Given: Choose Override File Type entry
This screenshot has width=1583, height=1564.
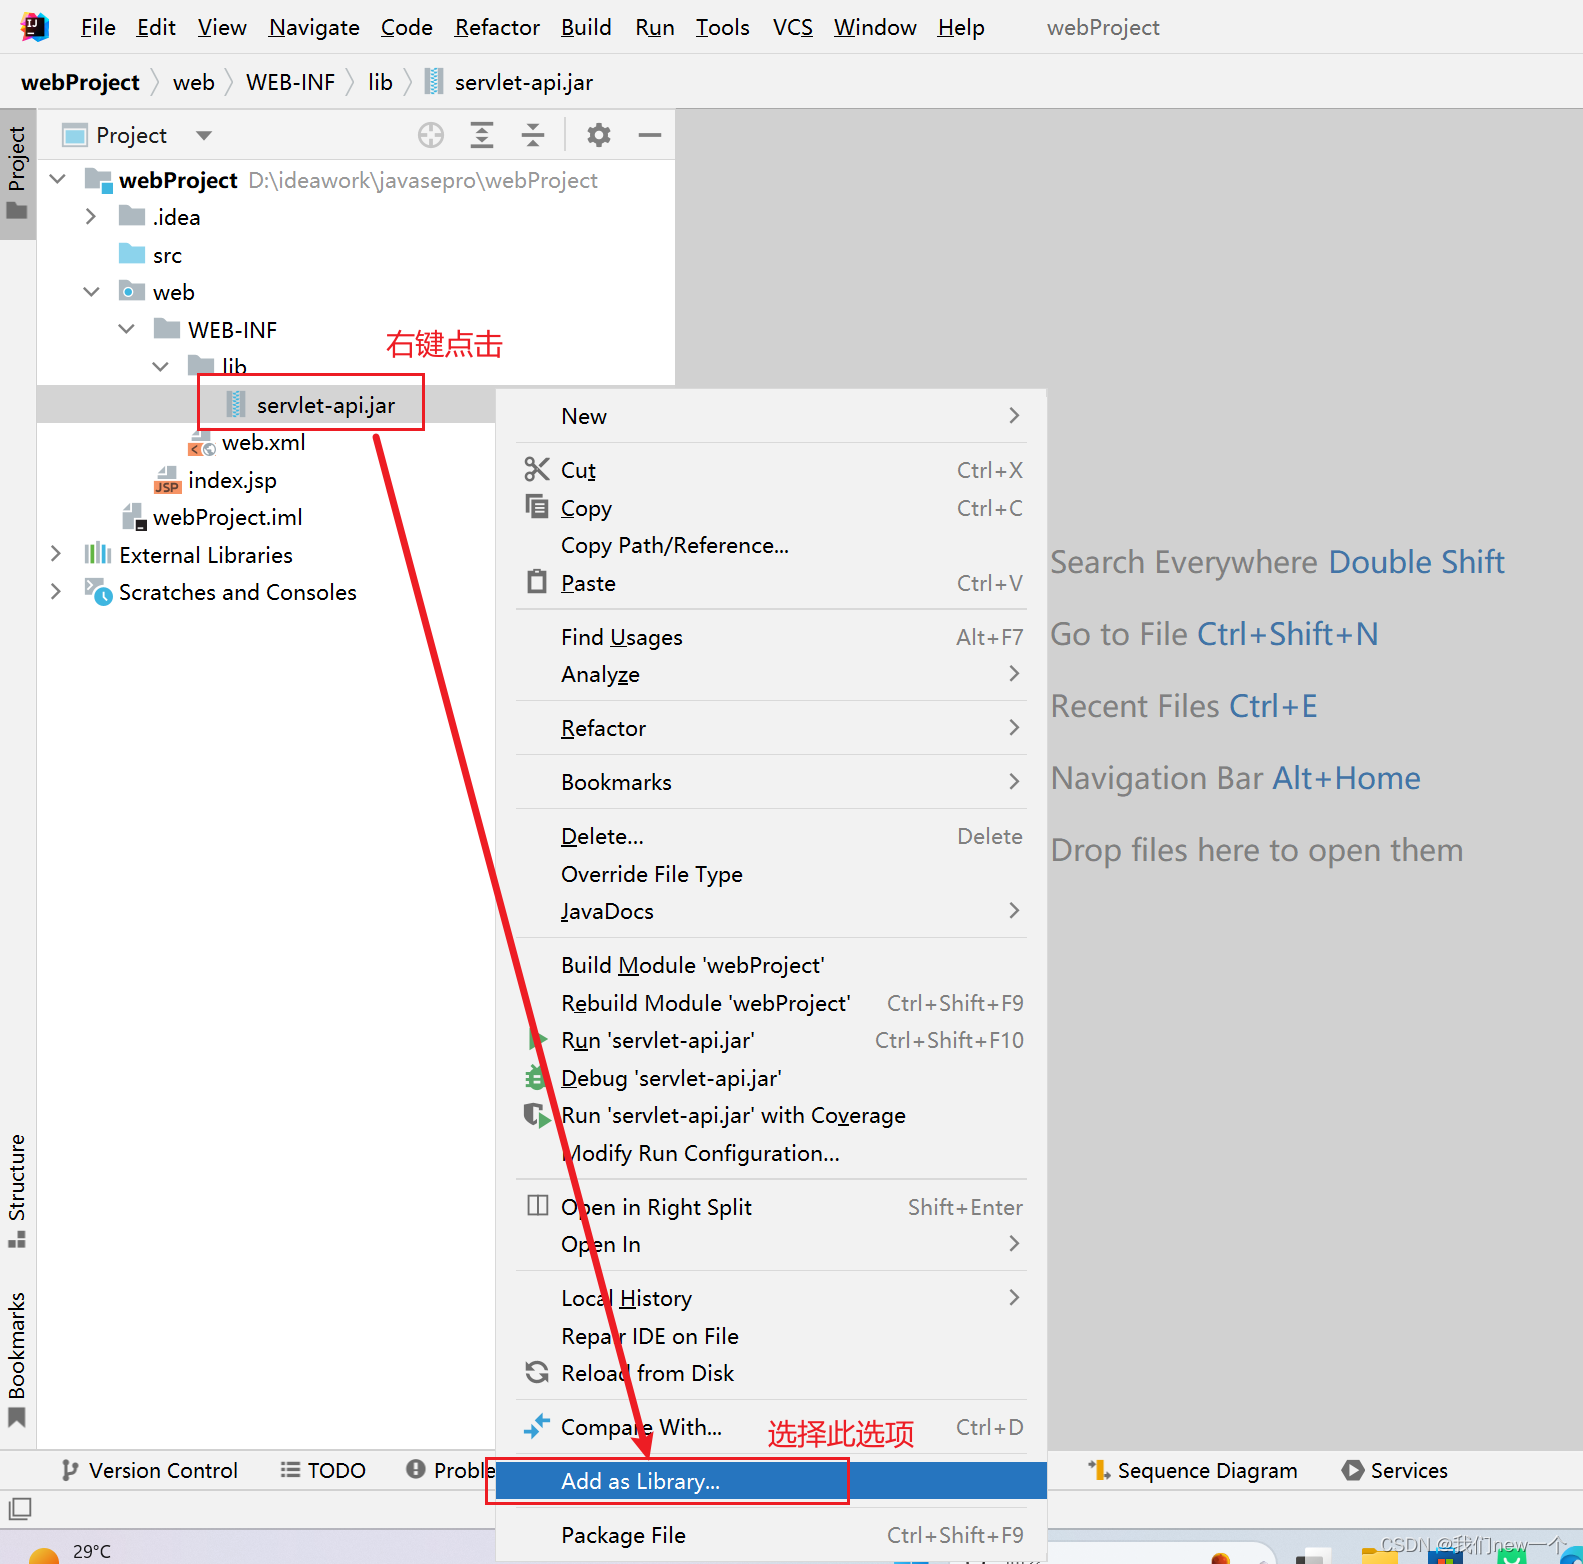Looking at the screenshot, I should 771,874.
